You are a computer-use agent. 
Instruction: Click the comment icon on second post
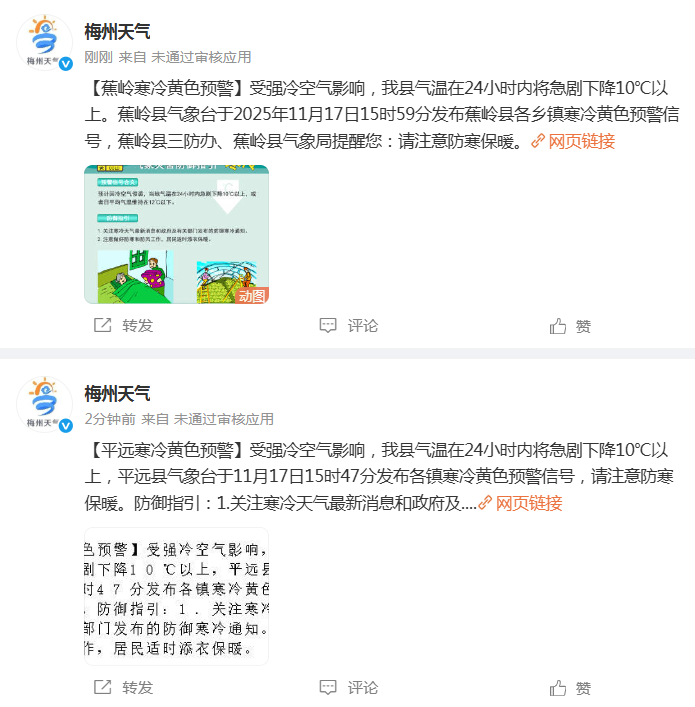point(328,687)
